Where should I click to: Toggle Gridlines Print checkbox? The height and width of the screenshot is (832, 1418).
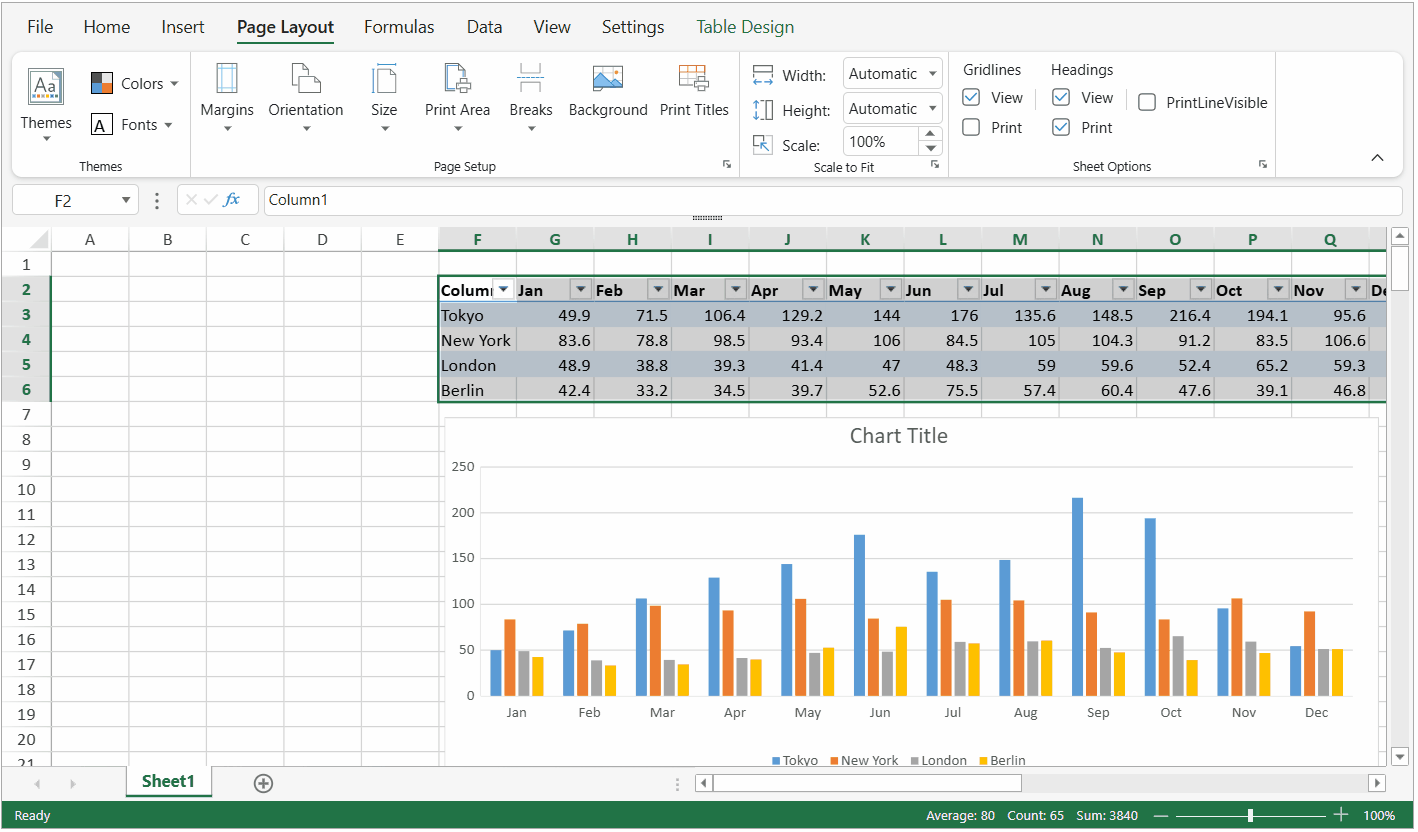[x=971, y=127]
